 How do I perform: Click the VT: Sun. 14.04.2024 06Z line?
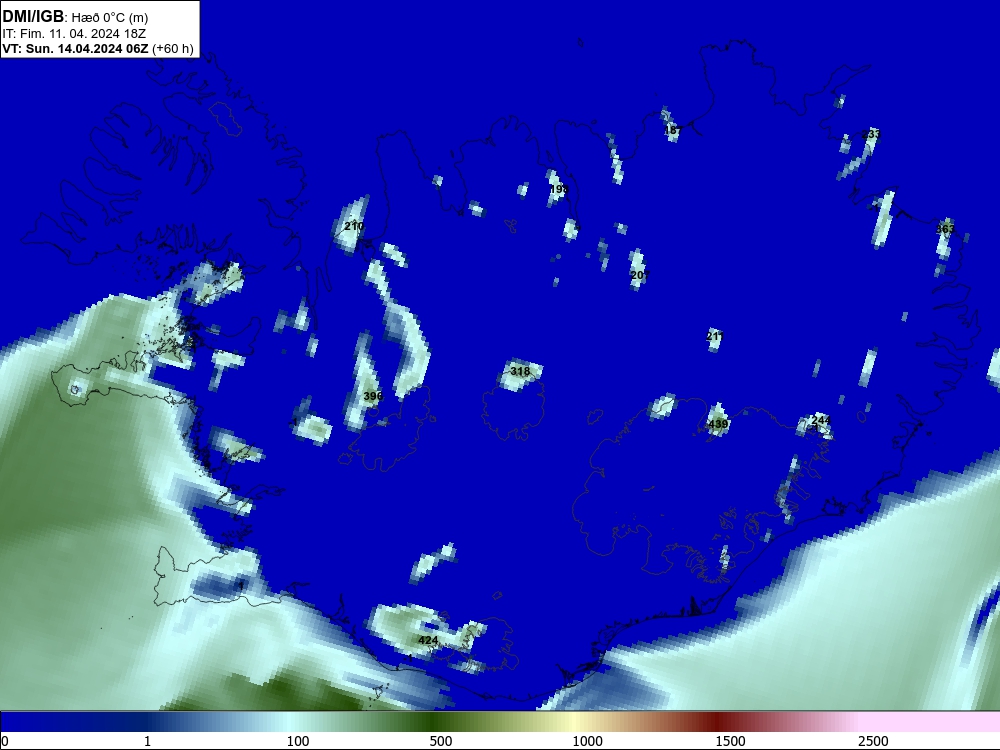(x=98, y=48)
